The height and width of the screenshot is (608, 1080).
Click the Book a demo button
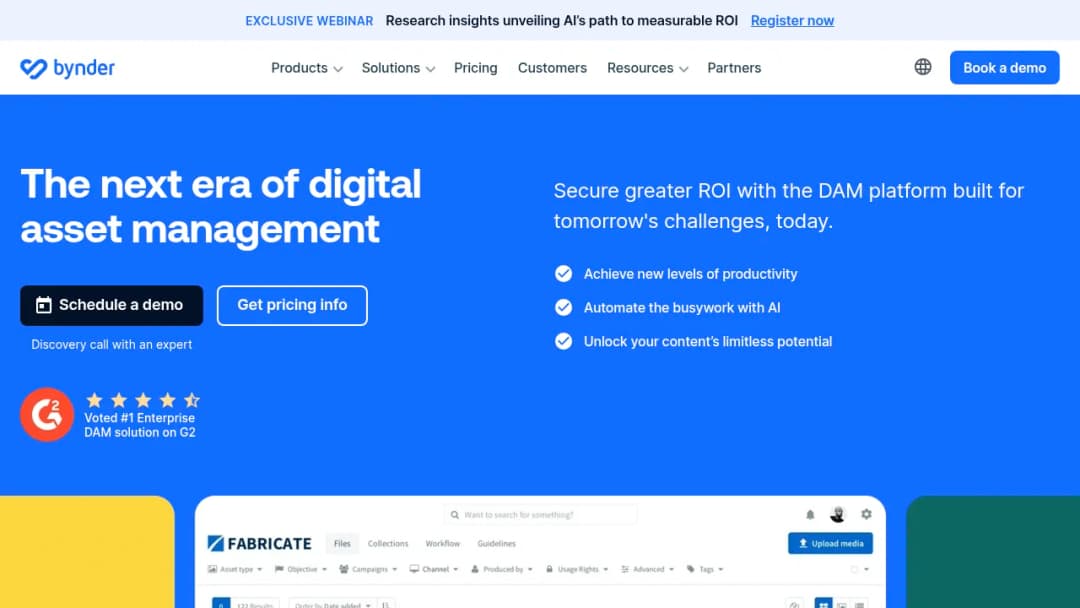point(1004,67)
